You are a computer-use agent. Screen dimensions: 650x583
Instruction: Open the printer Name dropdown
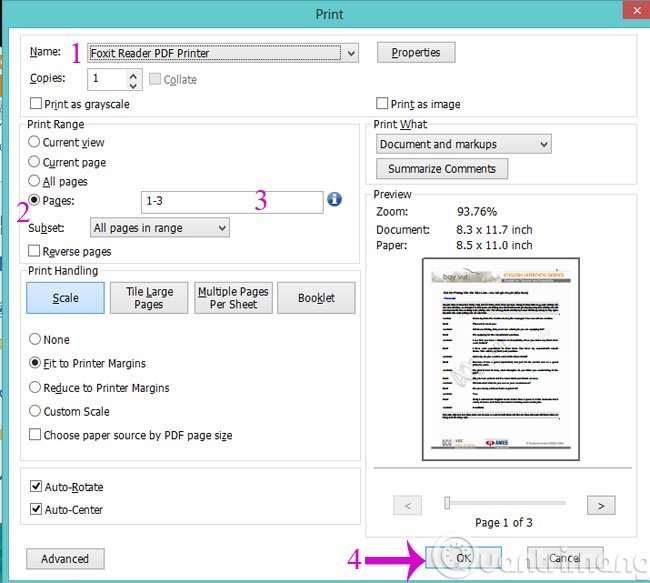[x=347, y=53]
